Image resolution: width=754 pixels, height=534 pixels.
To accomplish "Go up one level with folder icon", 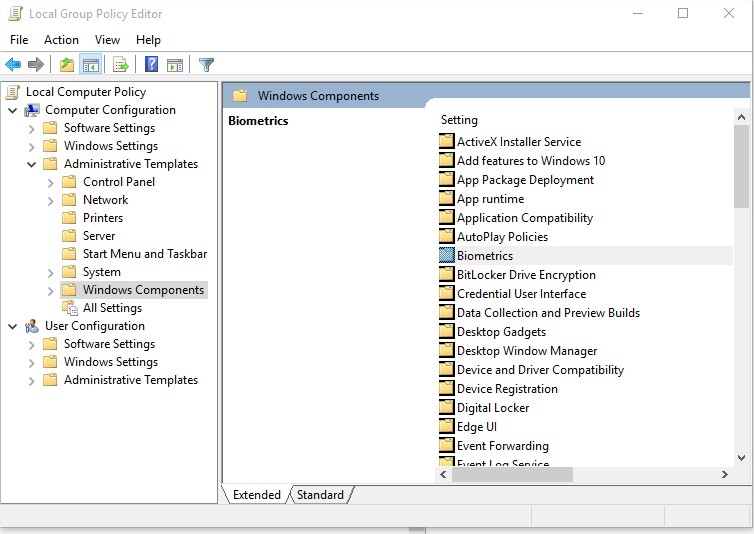I will coord(66,64).
